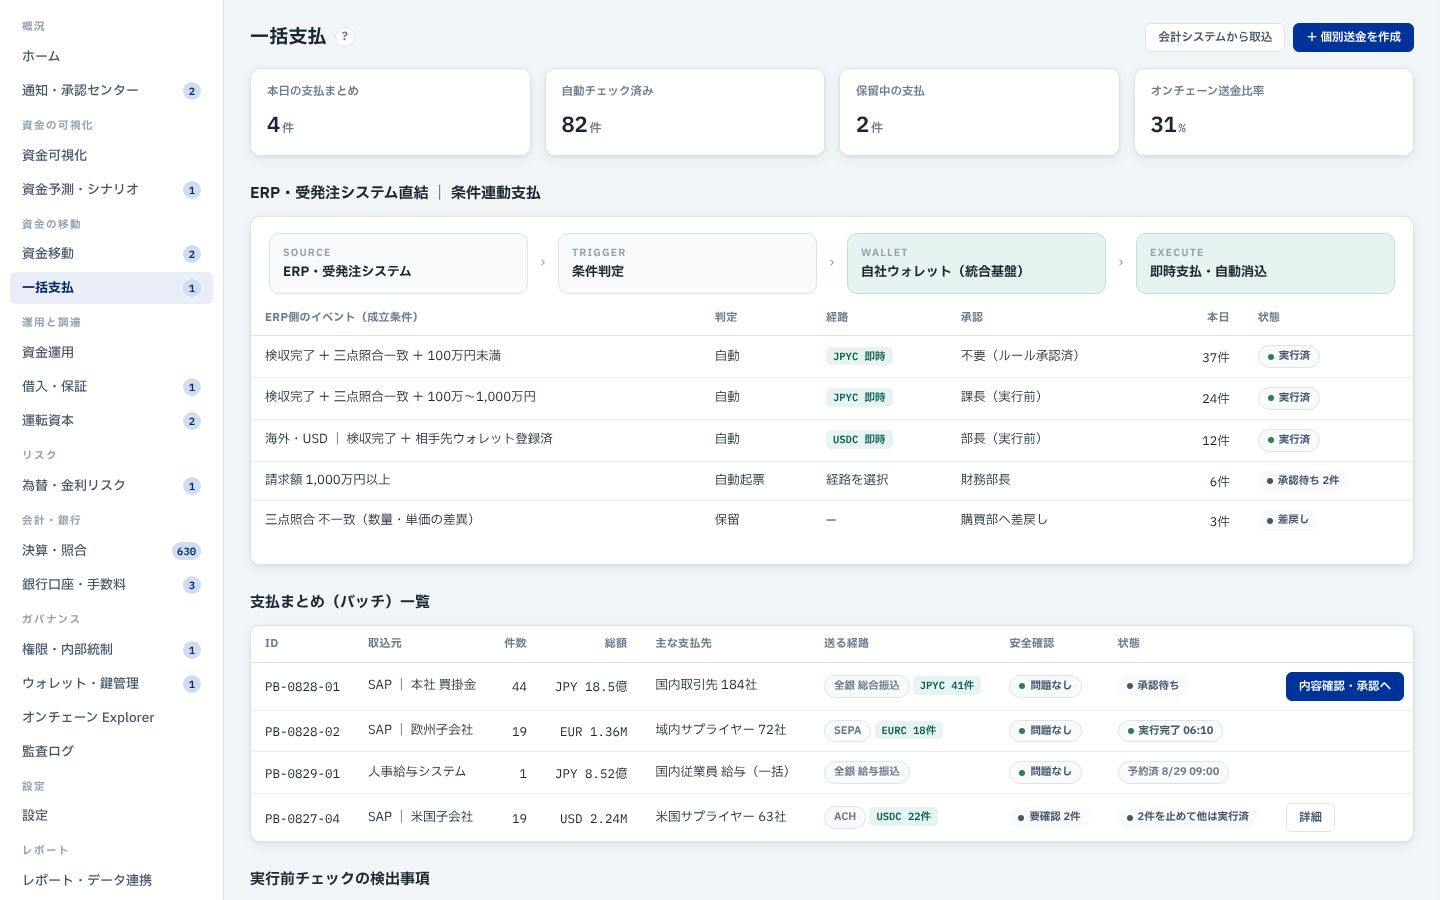Select 資金予測・シナリオ in the sidebar
Image resolution: width=1440 pixels, height=900 pixels.
(111, 189)
